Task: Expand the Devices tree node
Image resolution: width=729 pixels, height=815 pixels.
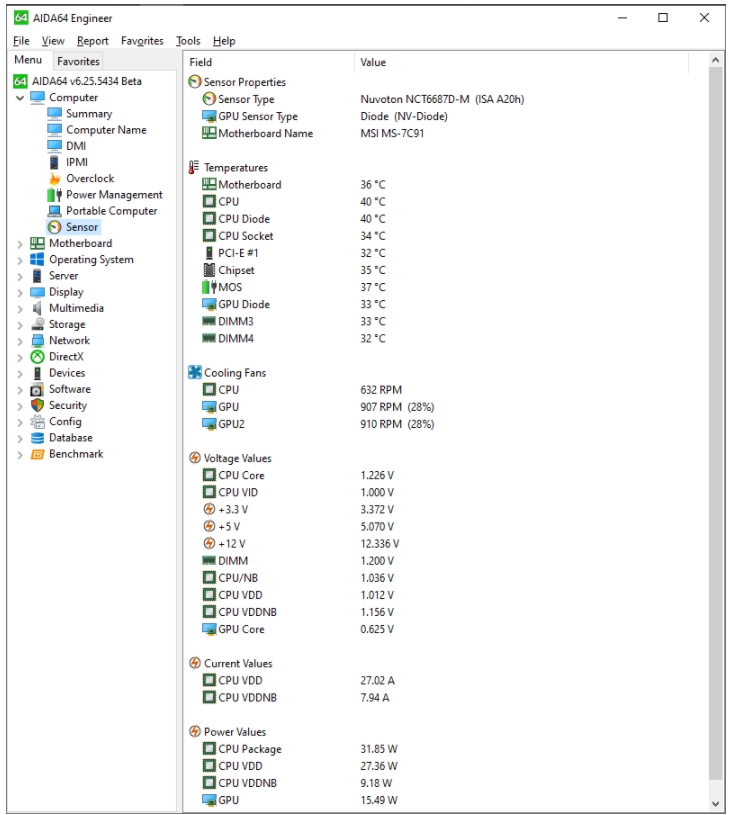Action: click(x=20, y=373)
